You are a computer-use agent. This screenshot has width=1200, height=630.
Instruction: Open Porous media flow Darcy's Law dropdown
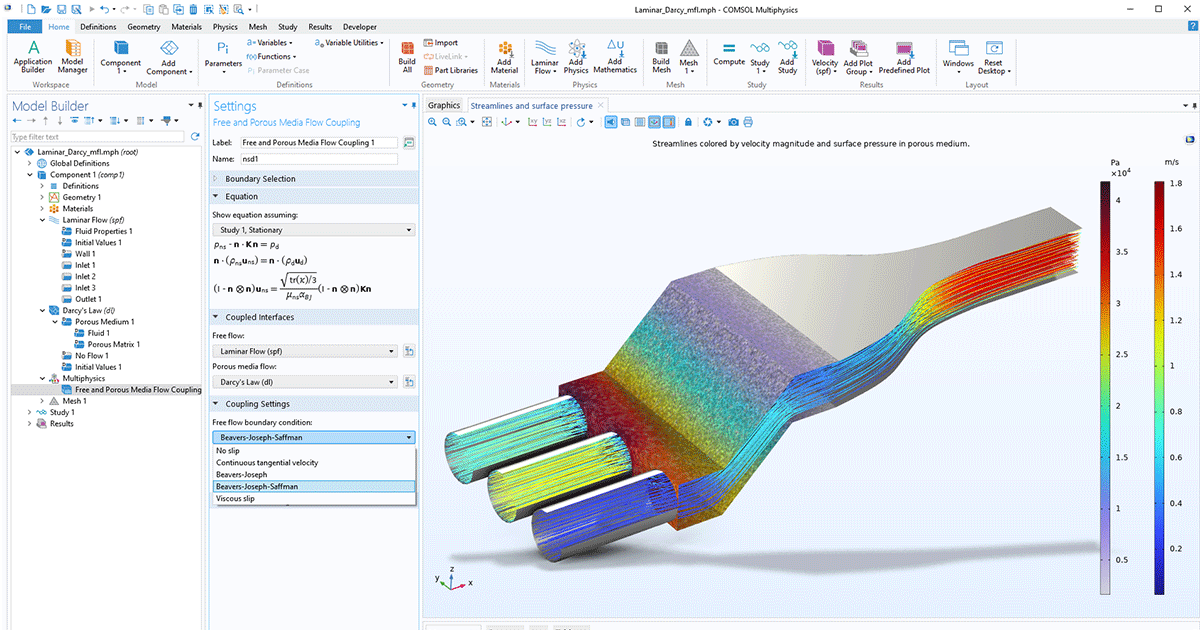pos(305,382)
